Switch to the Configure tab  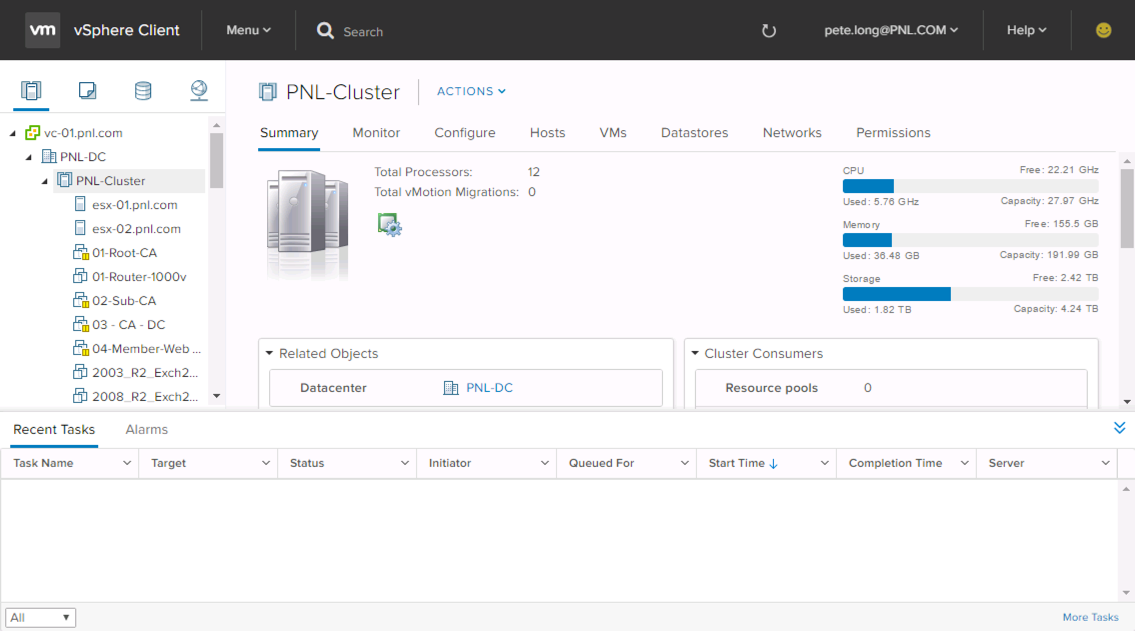[465, 133]
